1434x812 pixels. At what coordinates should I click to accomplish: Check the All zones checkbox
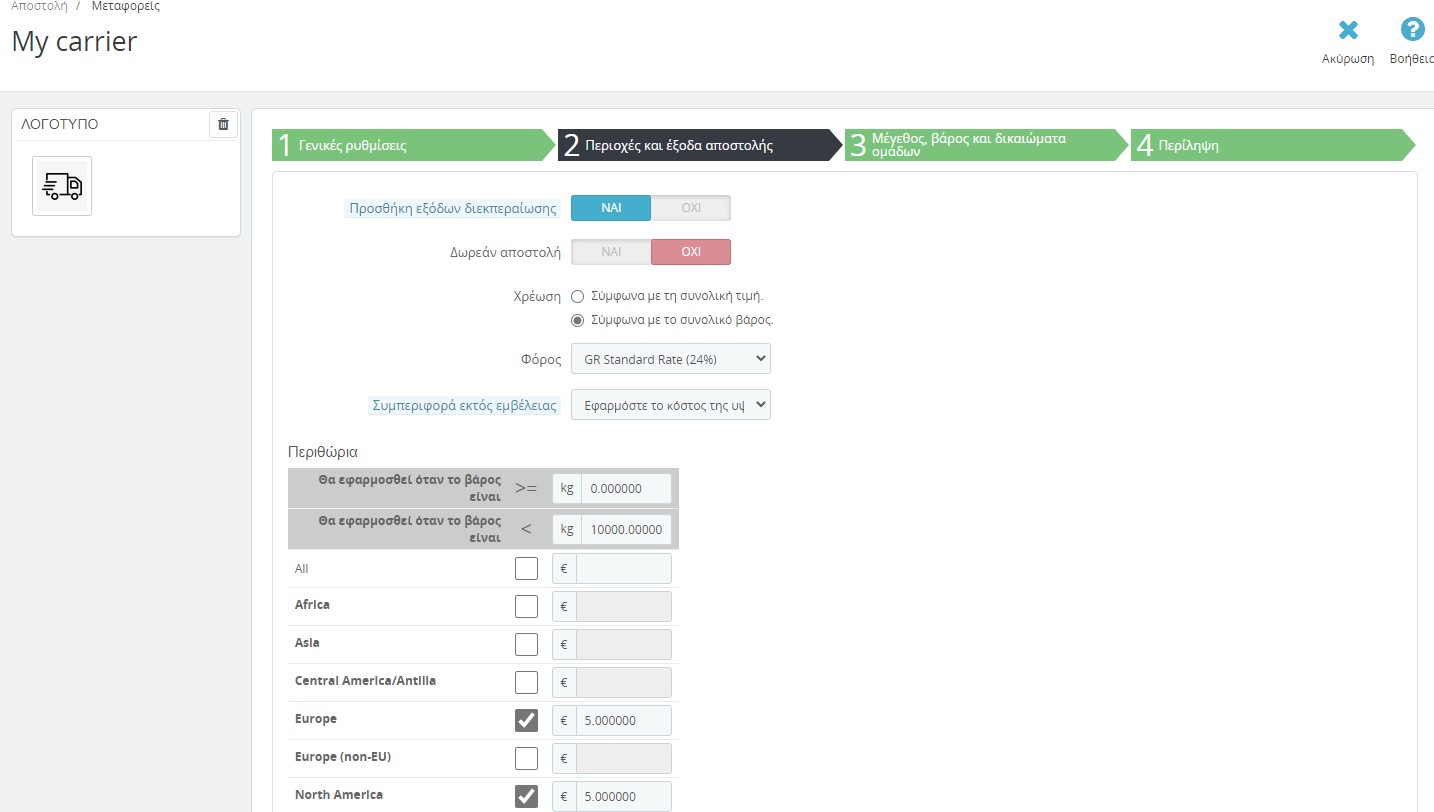[526, 569]
